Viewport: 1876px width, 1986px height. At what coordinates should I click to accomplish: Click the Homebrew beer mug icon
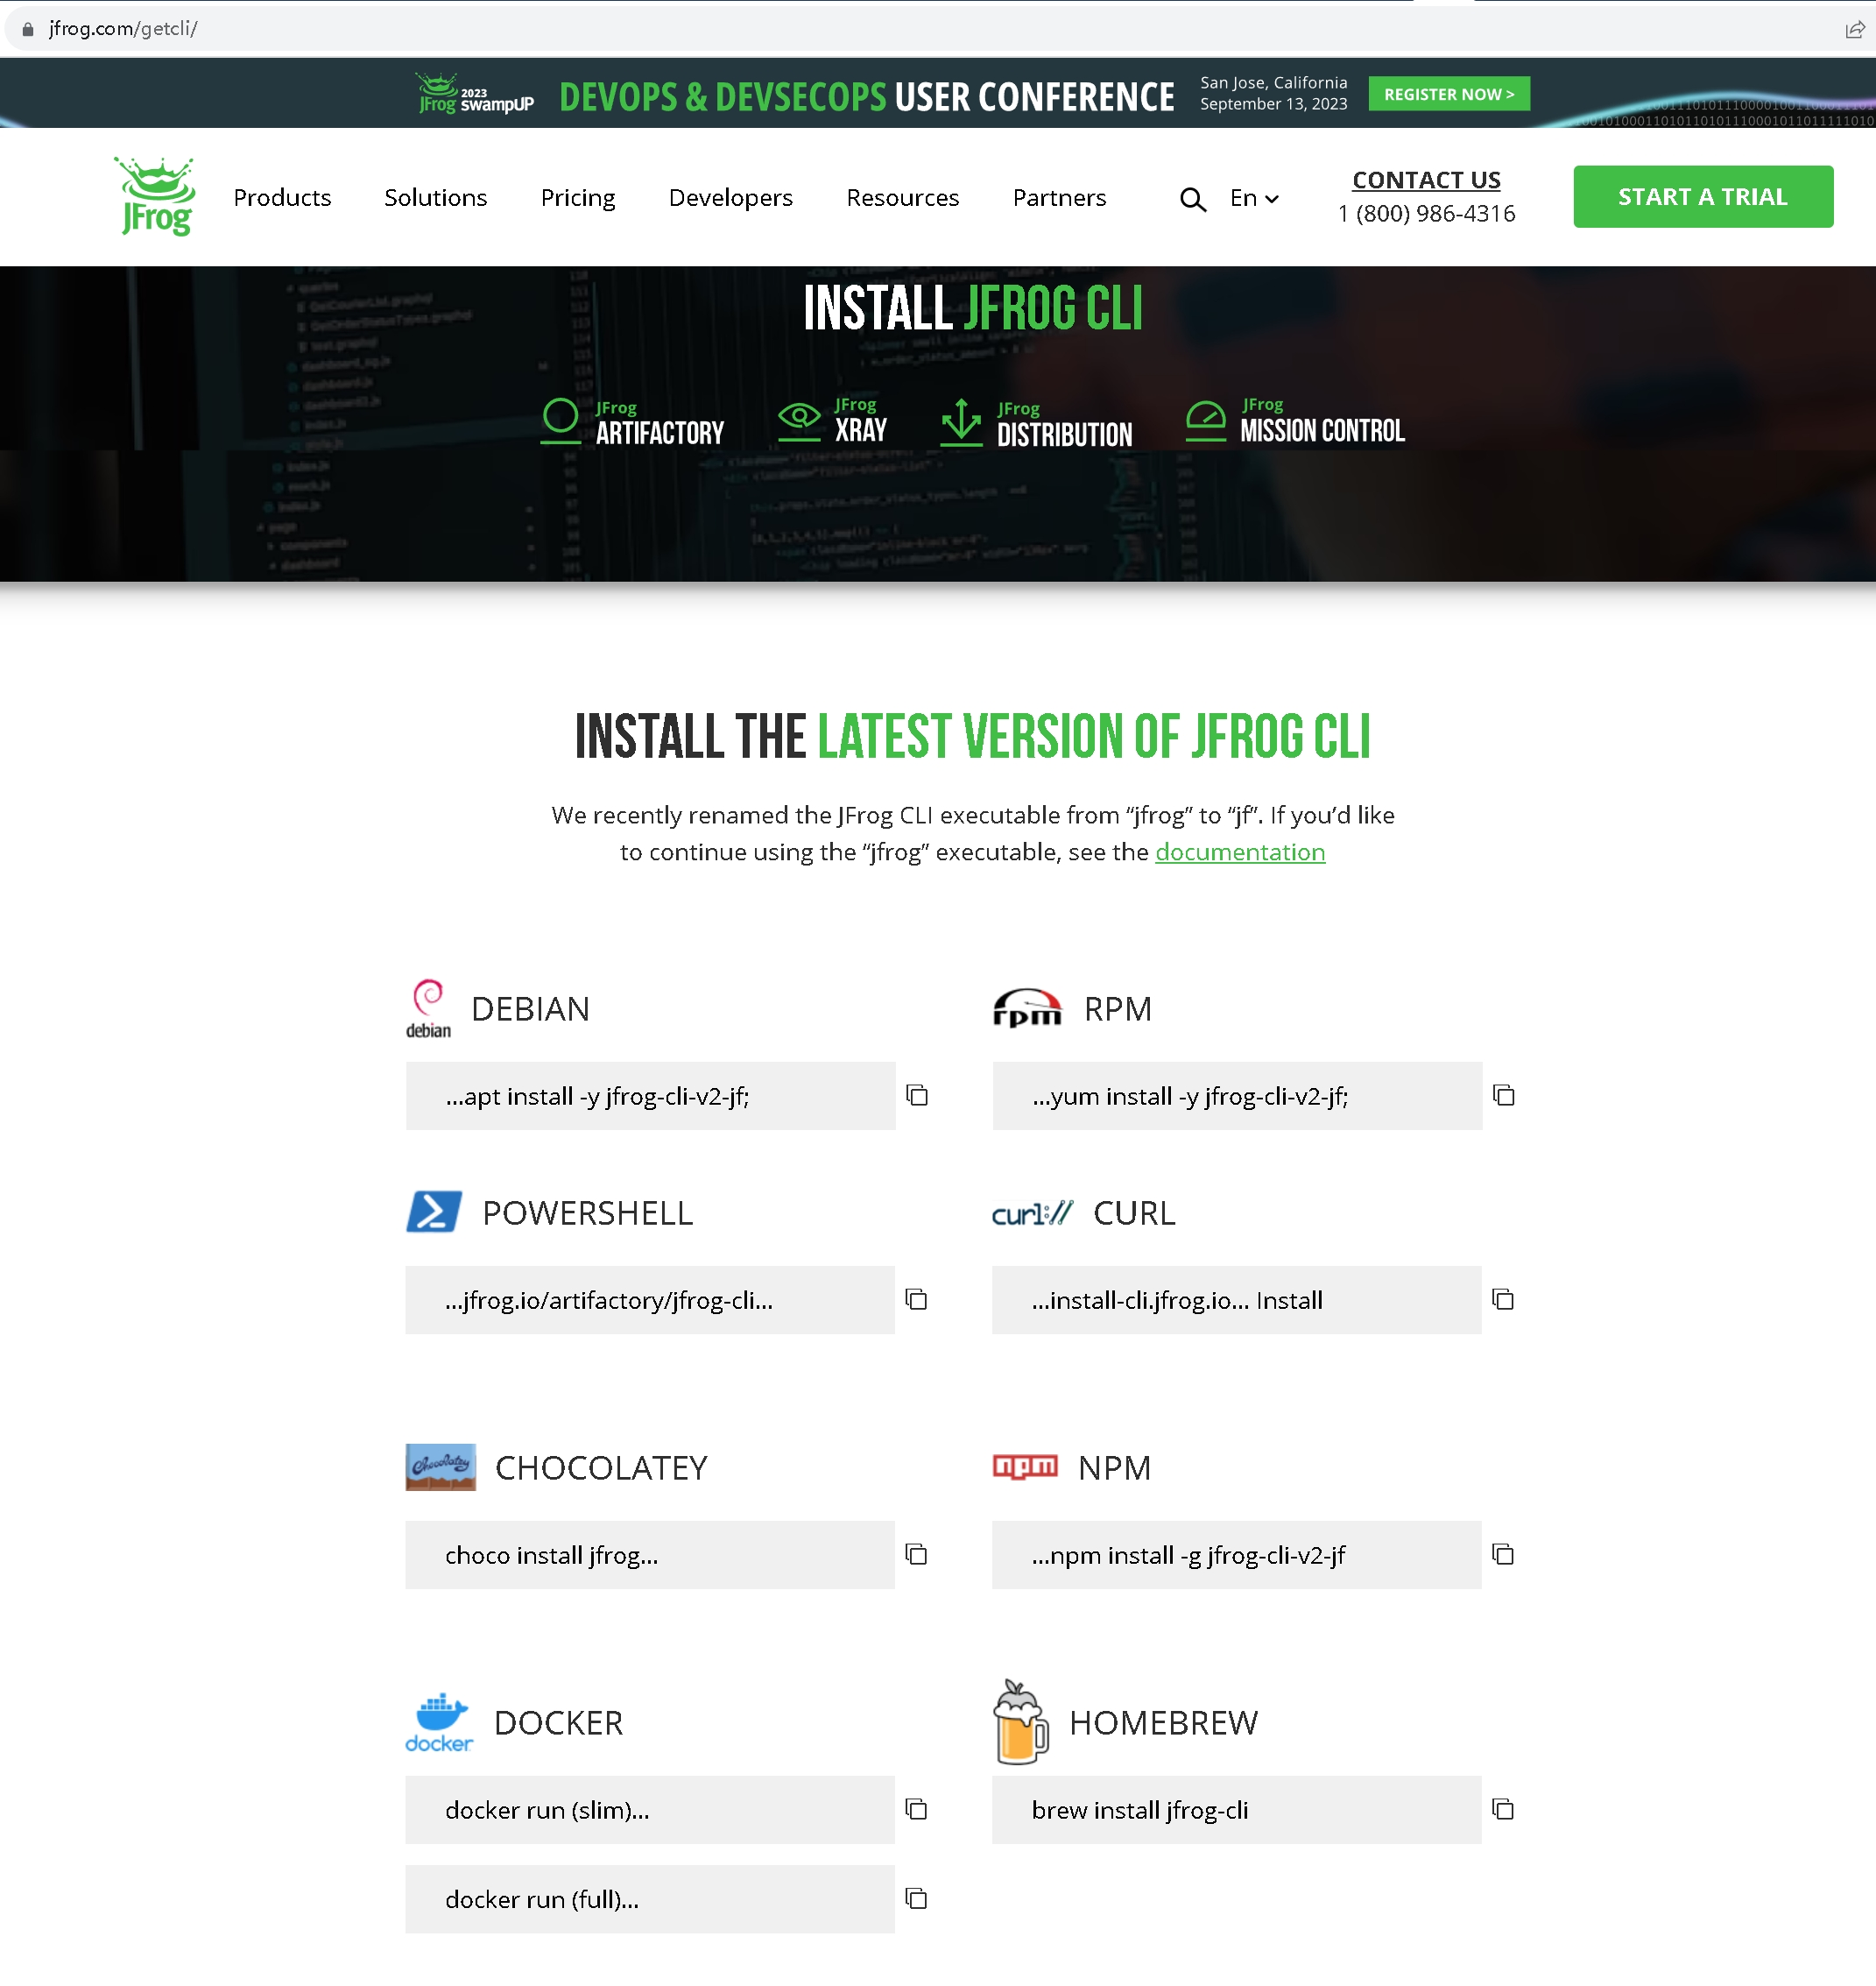pyautogui.click(x=1019, y=1720)
